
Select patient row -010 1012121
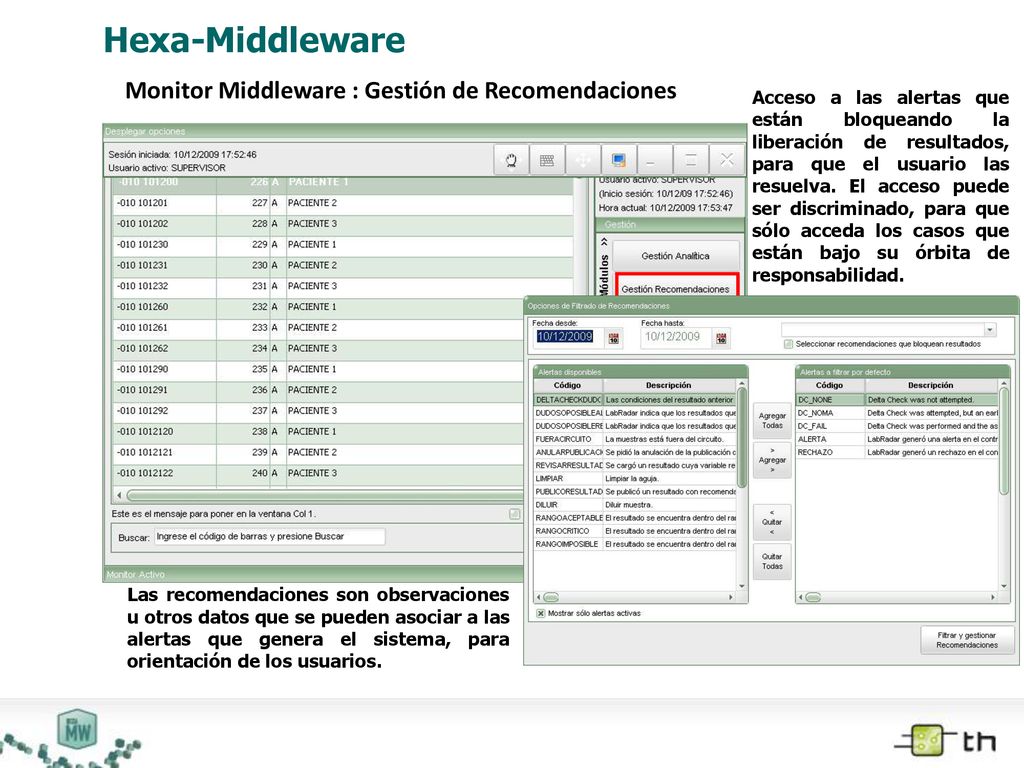pos(319,452)
